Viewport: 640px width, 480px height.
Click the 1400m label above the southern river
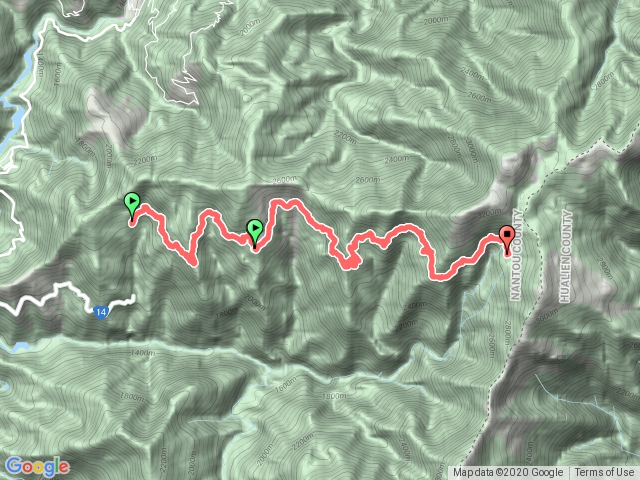143,353
